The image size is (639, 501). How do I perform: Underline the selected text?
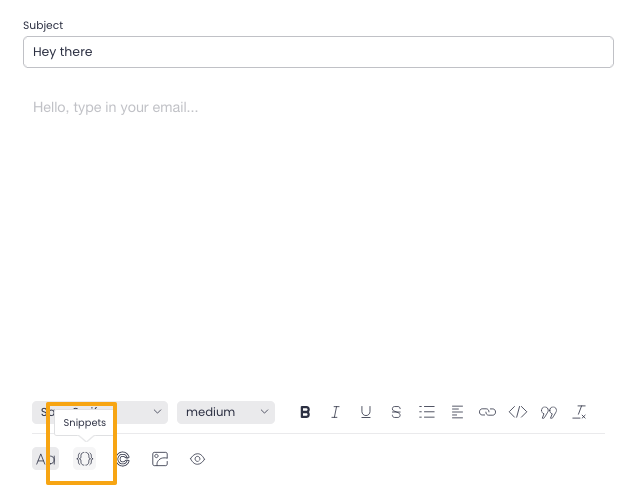pos(366,412)
